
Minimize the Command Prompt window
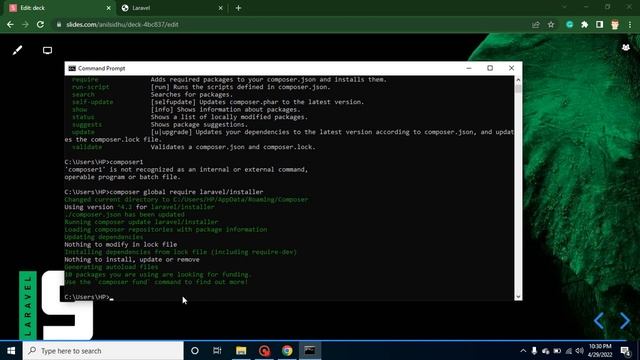point(469,68)
